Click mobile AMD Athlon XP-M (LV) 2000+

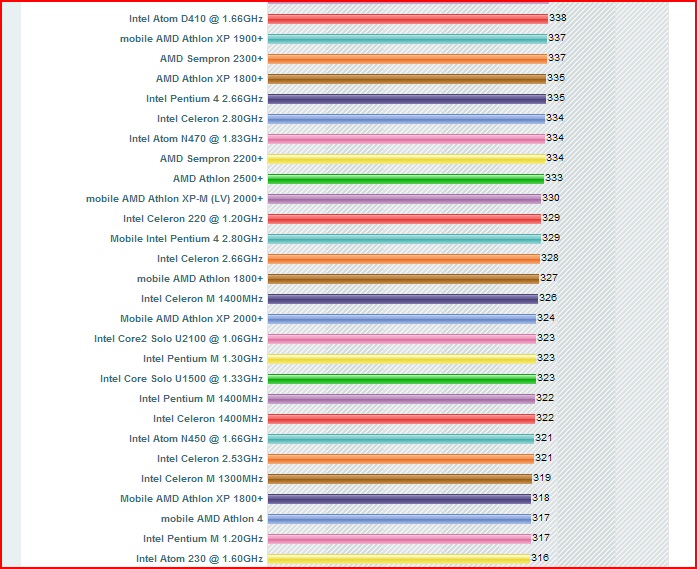pos(175,199)
